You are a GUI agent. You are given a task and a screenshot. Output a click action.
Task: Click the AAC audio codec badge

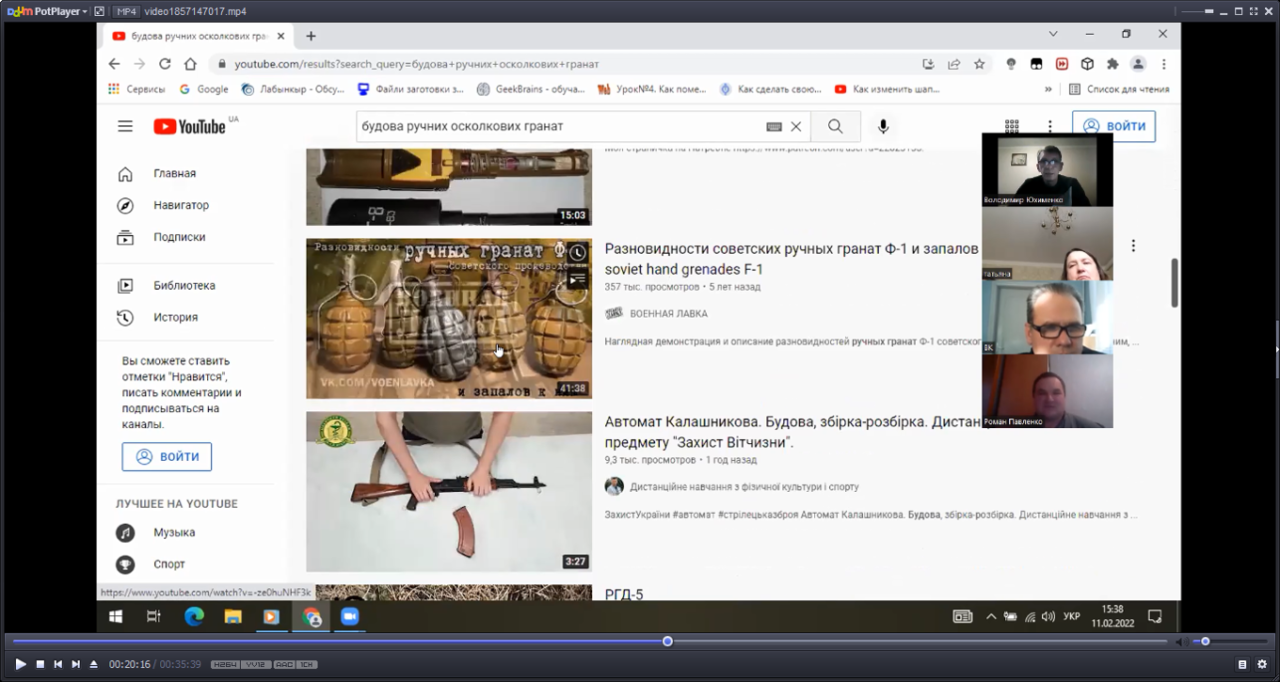[284, 664]
